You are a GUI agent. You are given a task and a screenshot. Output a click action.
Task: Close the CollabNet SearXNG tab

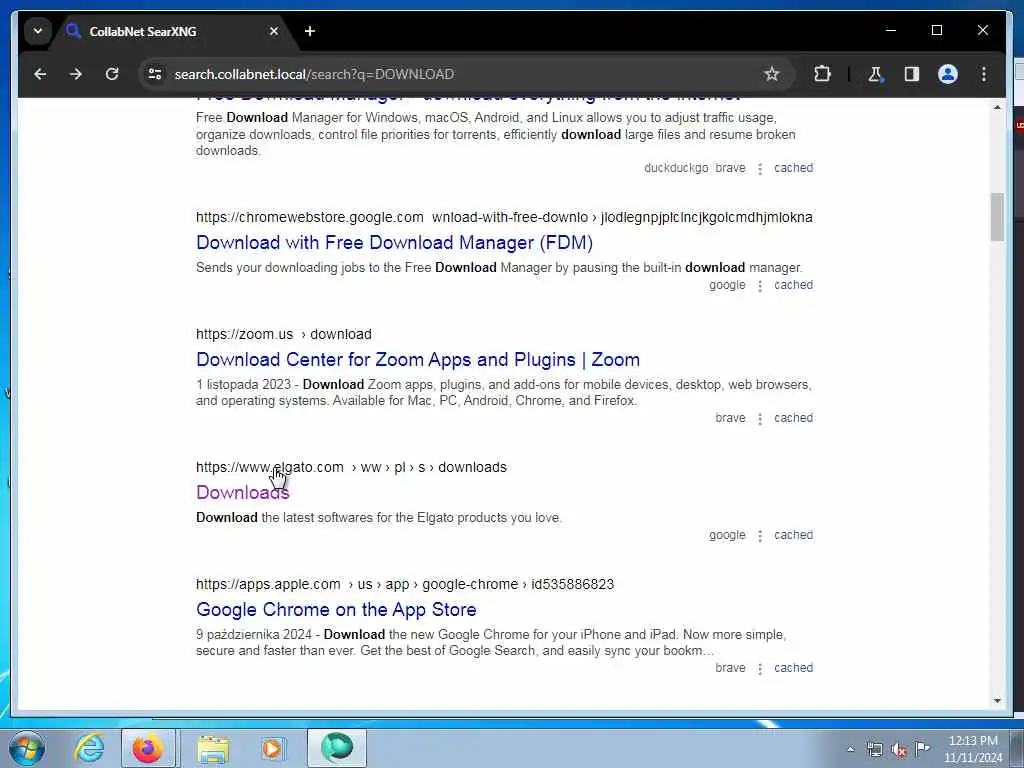[x=274, y=31]
